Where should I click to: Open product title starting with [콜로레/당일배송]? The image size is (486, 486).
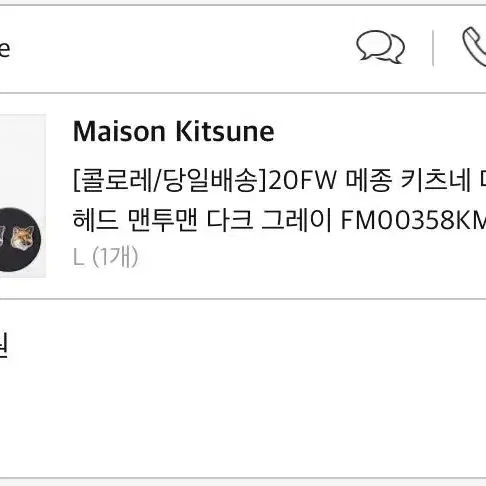coord(279,180)
